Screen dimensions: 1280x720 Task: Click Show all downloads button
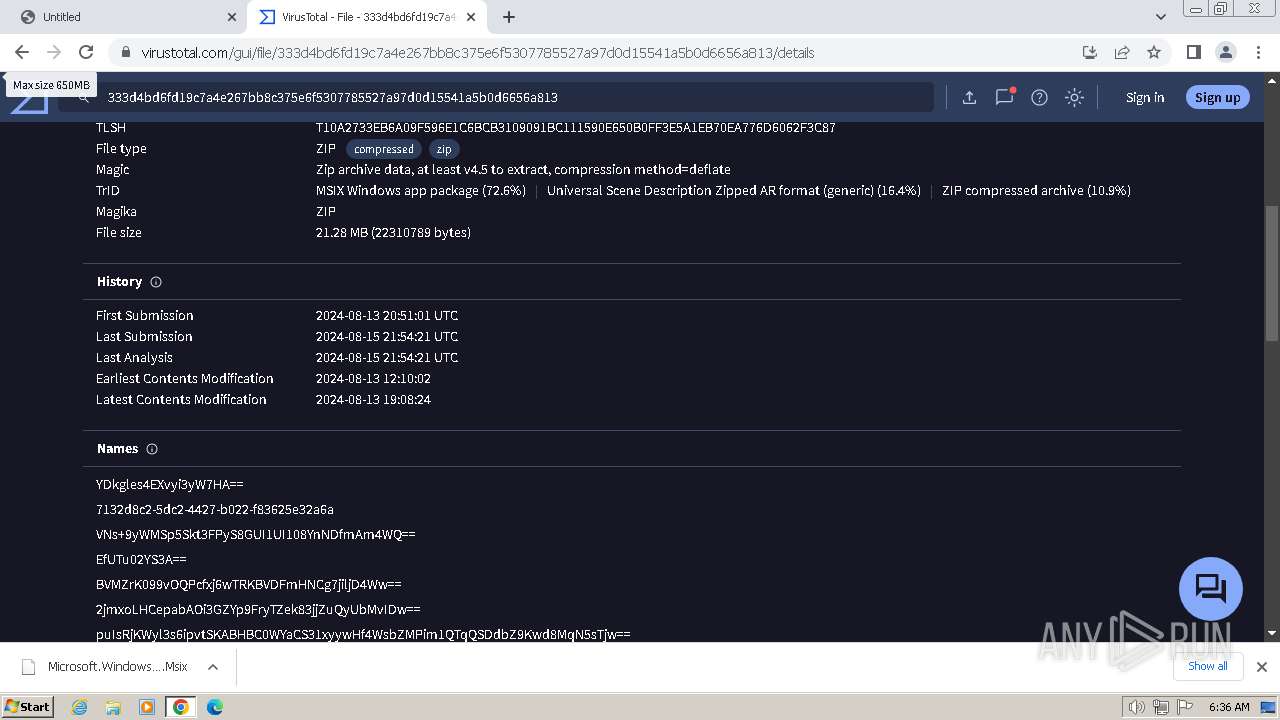click(1207, 666)
